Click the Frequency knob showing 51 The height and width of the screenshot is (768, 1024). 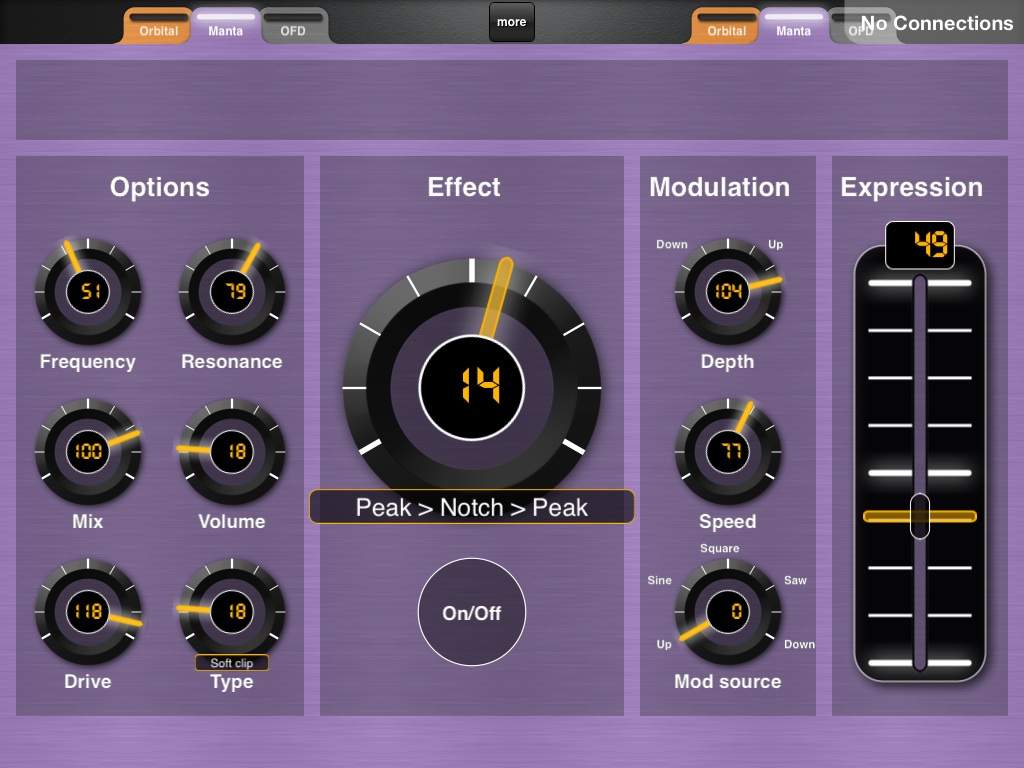88,291
